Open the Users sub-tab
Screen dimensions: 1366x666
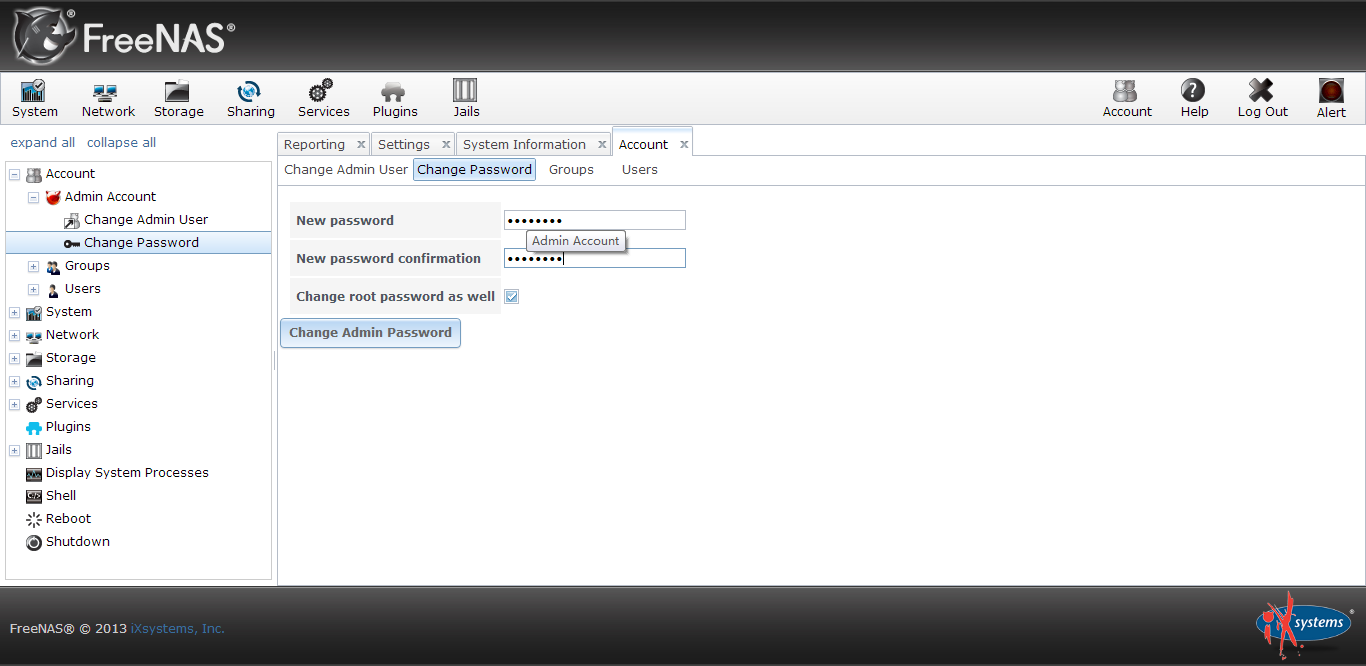tap(640, 170)
